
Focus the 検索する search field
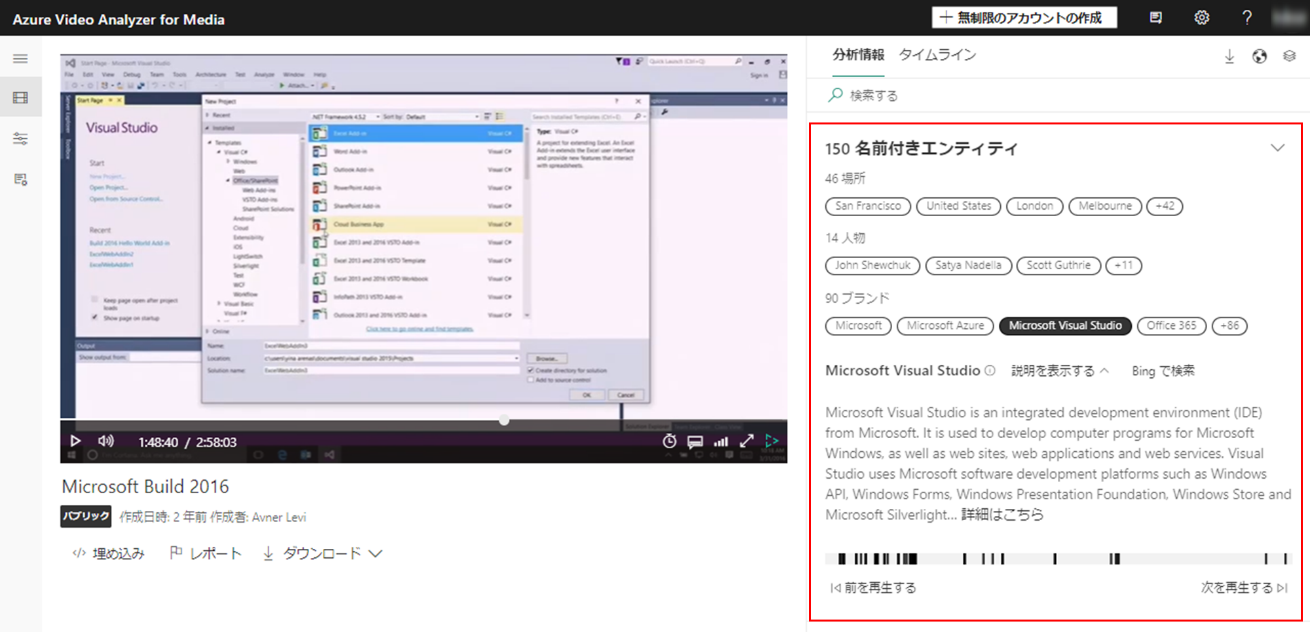1058,95
